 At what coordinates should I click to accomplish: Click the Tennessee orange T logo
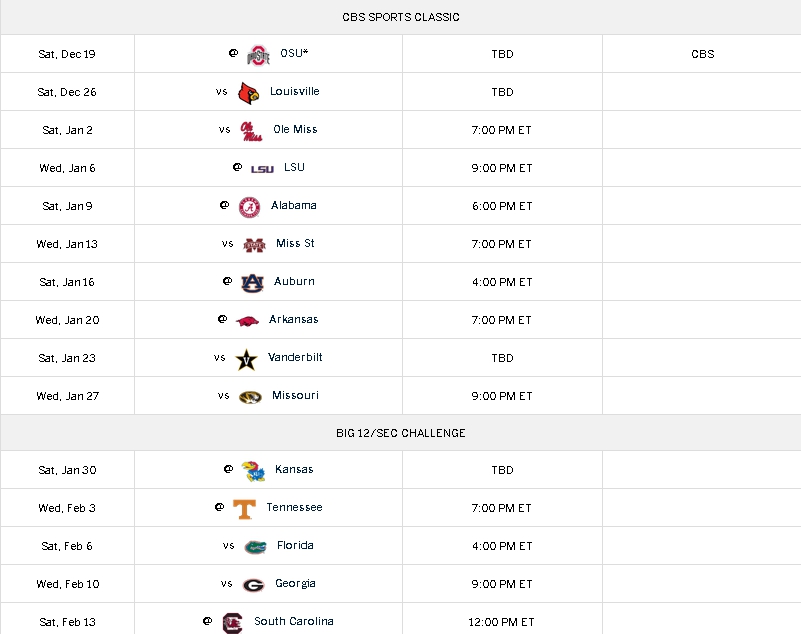[x=244, y=509]
